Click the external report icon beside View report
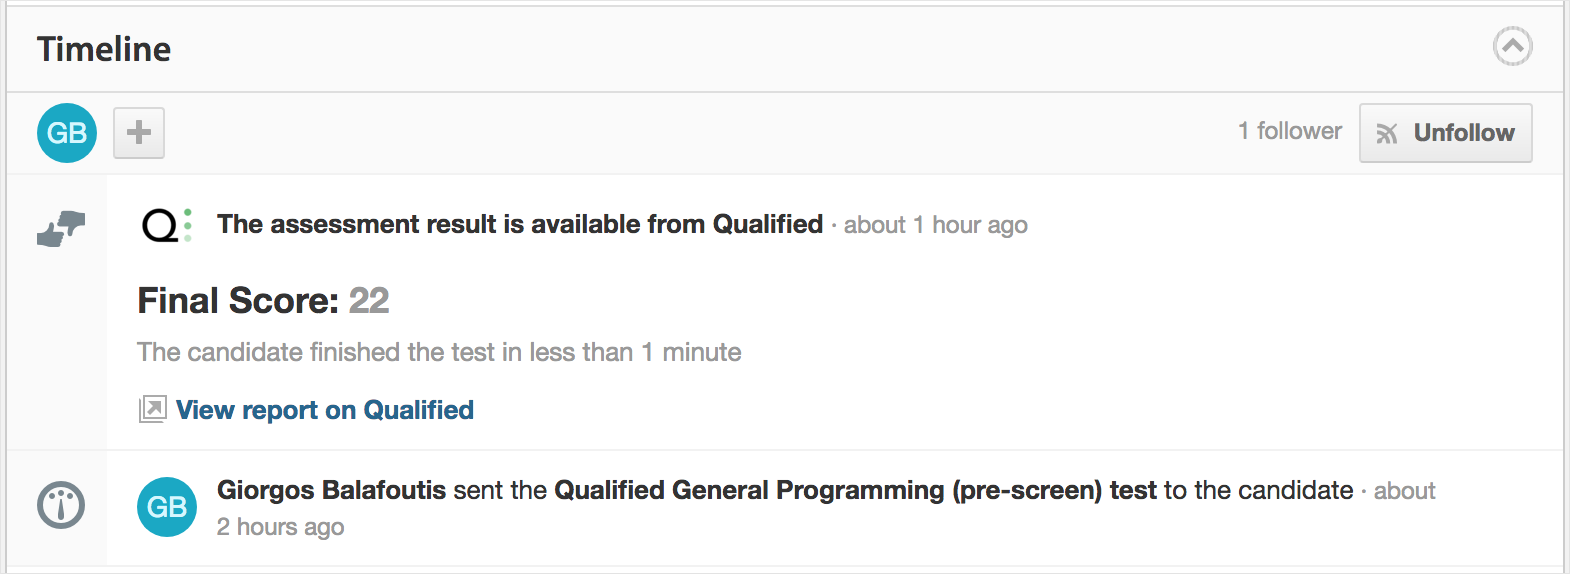 coord(152,410)
